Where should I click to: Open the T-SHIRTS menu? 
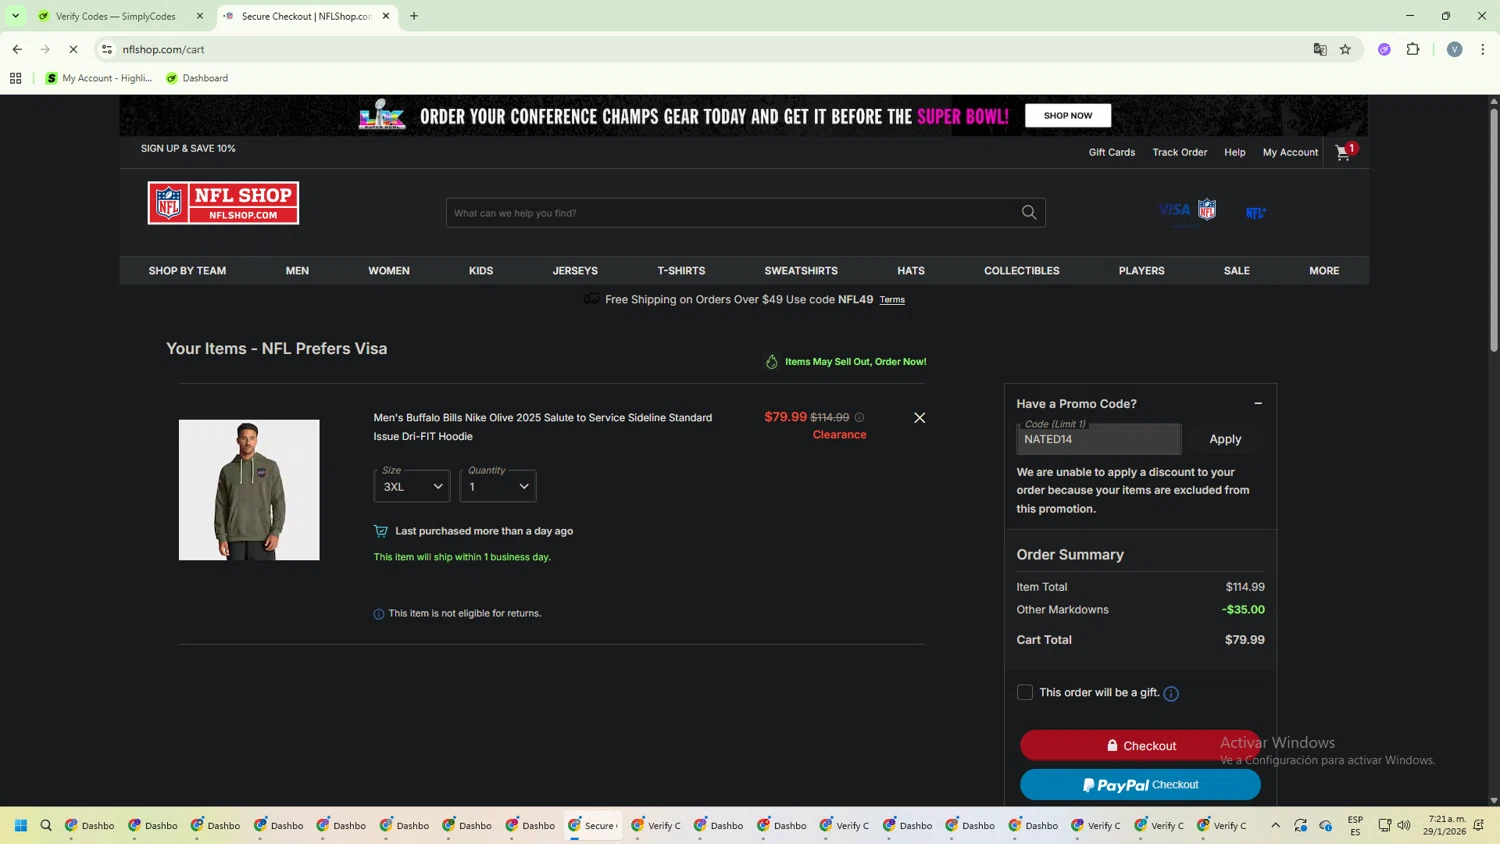click(x=681, y=270)
